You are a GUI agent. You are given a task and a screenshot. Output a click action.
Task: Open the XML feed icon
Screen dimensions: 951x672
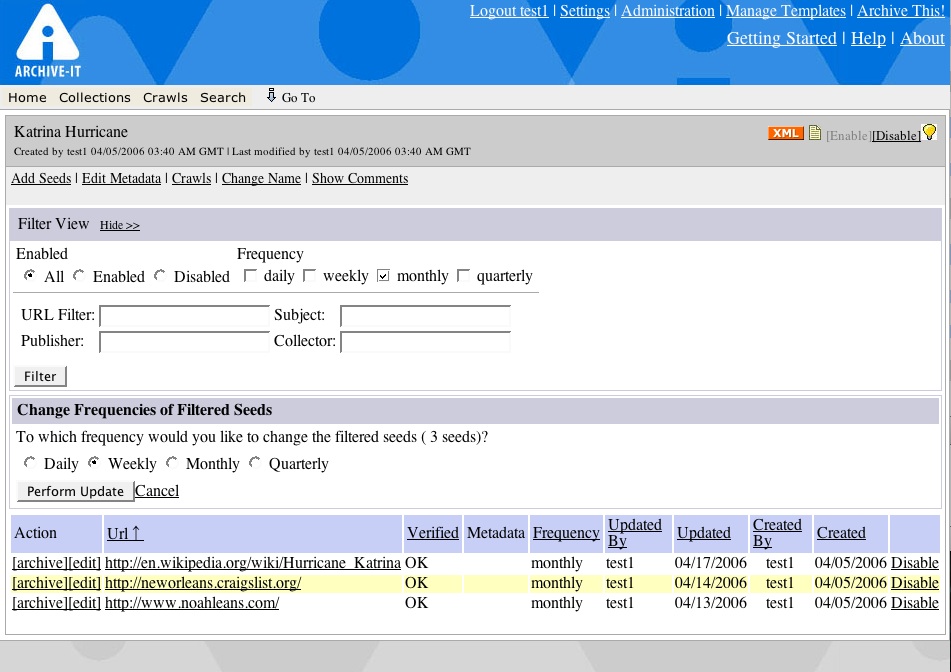(x=785, y=133)
